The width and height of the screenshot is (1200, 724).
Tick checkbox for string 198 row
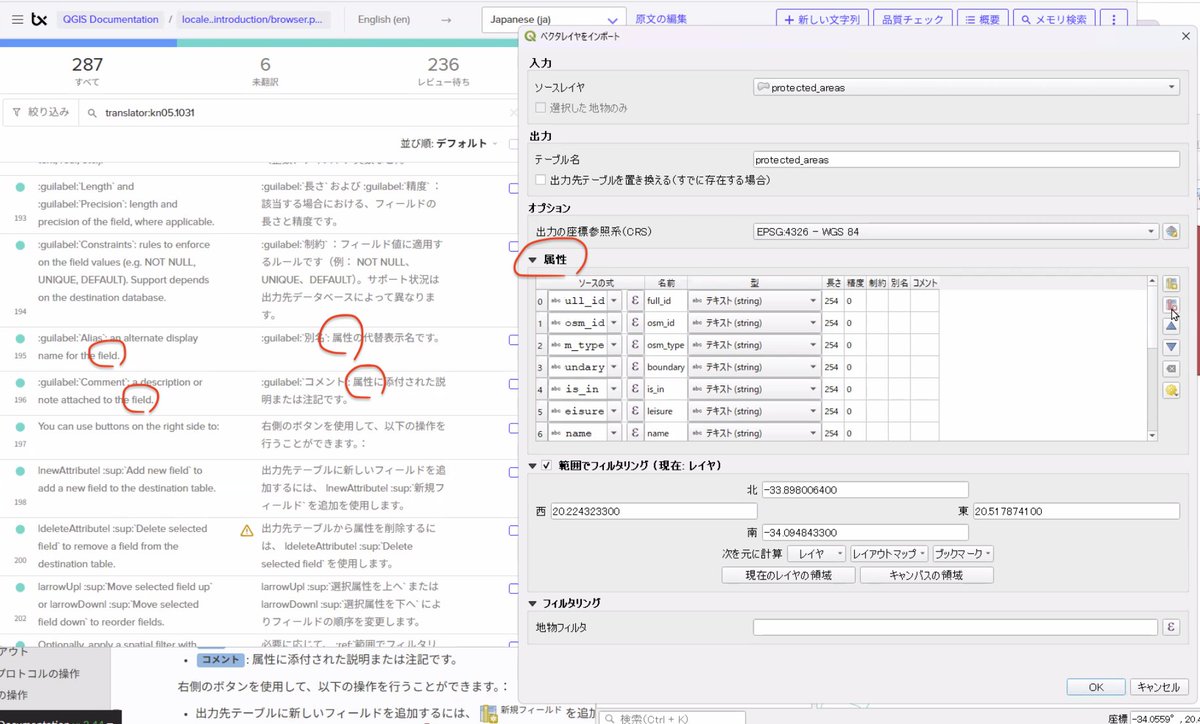click(513, 472)
